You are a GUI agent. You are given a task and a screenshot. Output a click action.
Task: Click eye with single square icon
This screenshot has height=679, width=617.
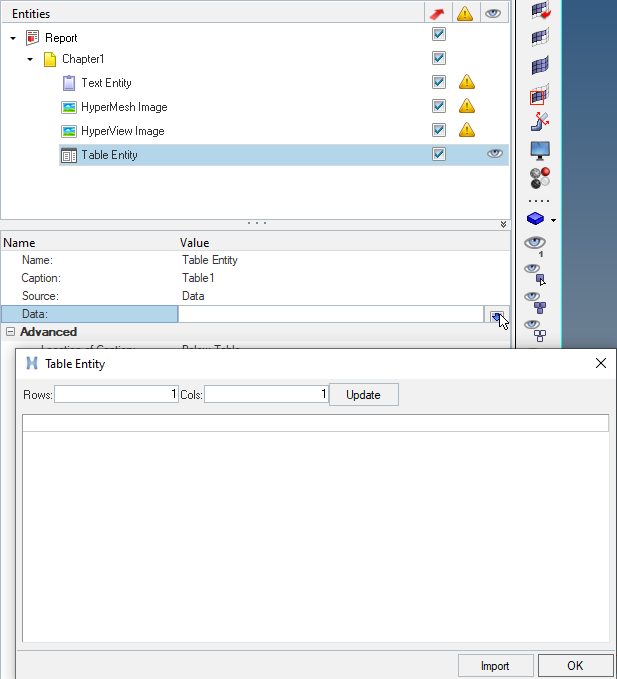tap(535, 274)
